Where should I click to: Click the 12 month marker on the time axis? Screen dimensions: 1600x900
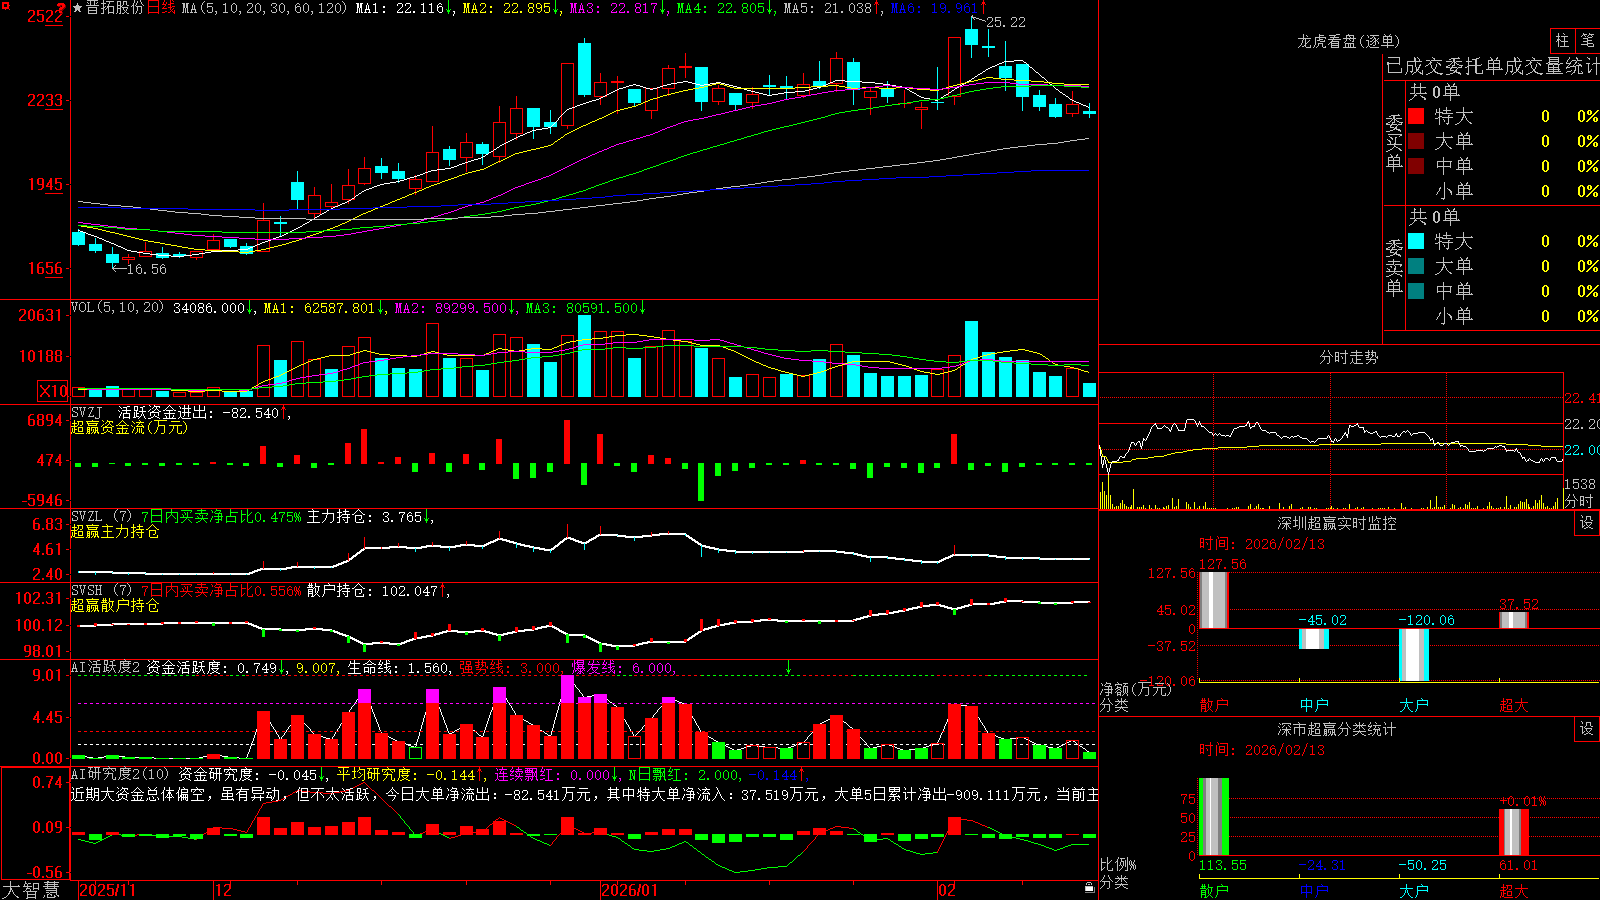[224, 890]
